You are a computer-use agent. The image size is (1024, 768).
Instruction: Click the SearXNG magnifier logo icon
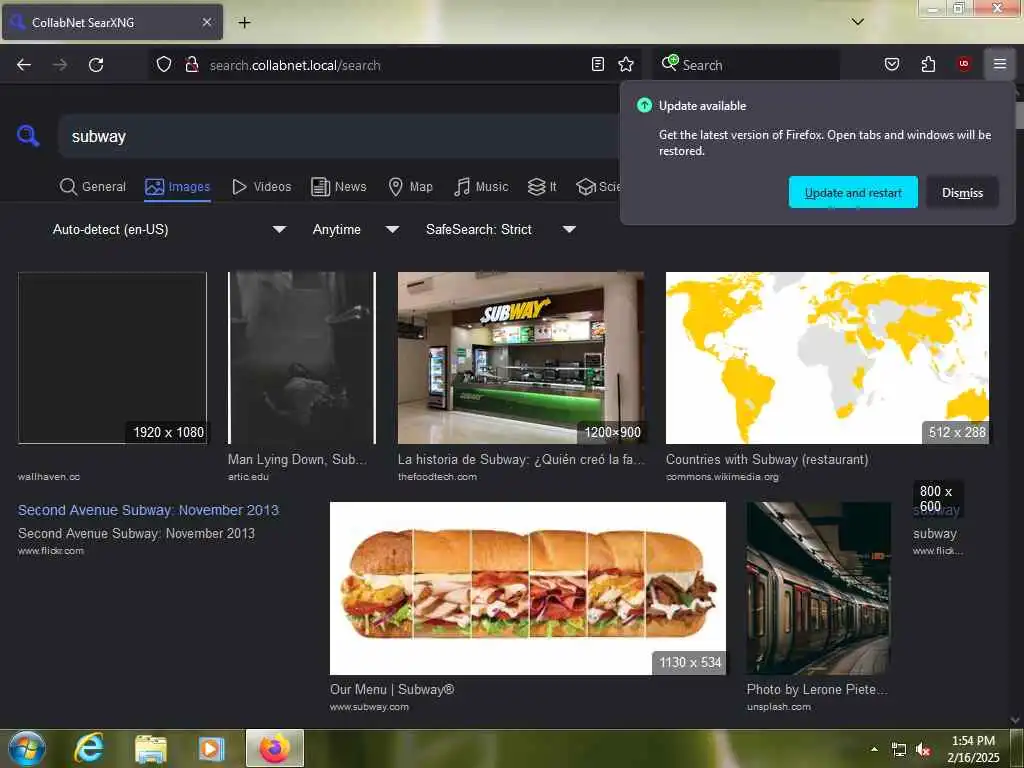tap(28, 136)
